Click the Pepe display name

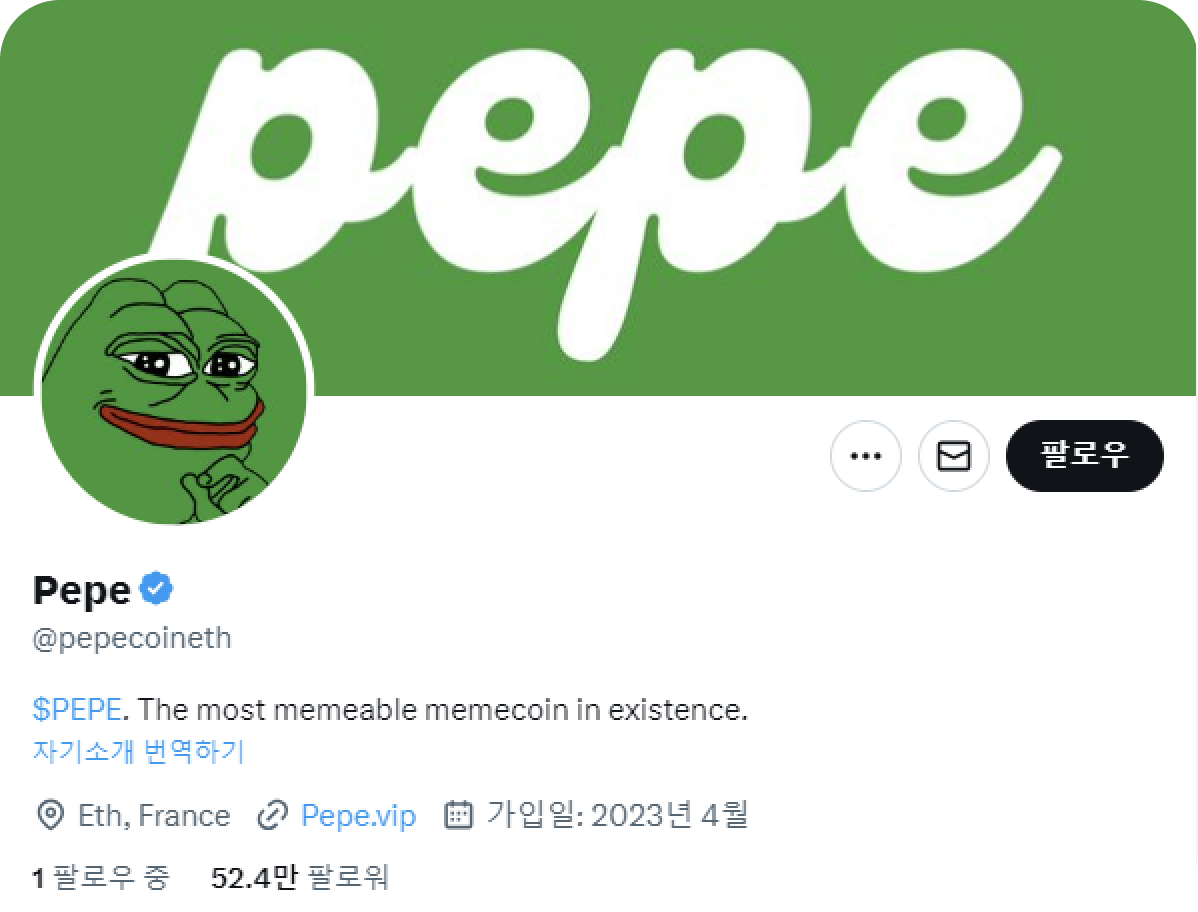82,590
